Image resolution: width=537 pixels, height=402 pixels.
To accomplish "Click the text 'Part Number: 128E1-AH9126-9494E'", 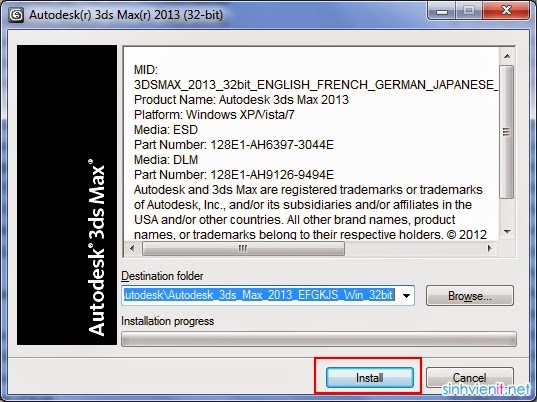I will pos(234,175).
